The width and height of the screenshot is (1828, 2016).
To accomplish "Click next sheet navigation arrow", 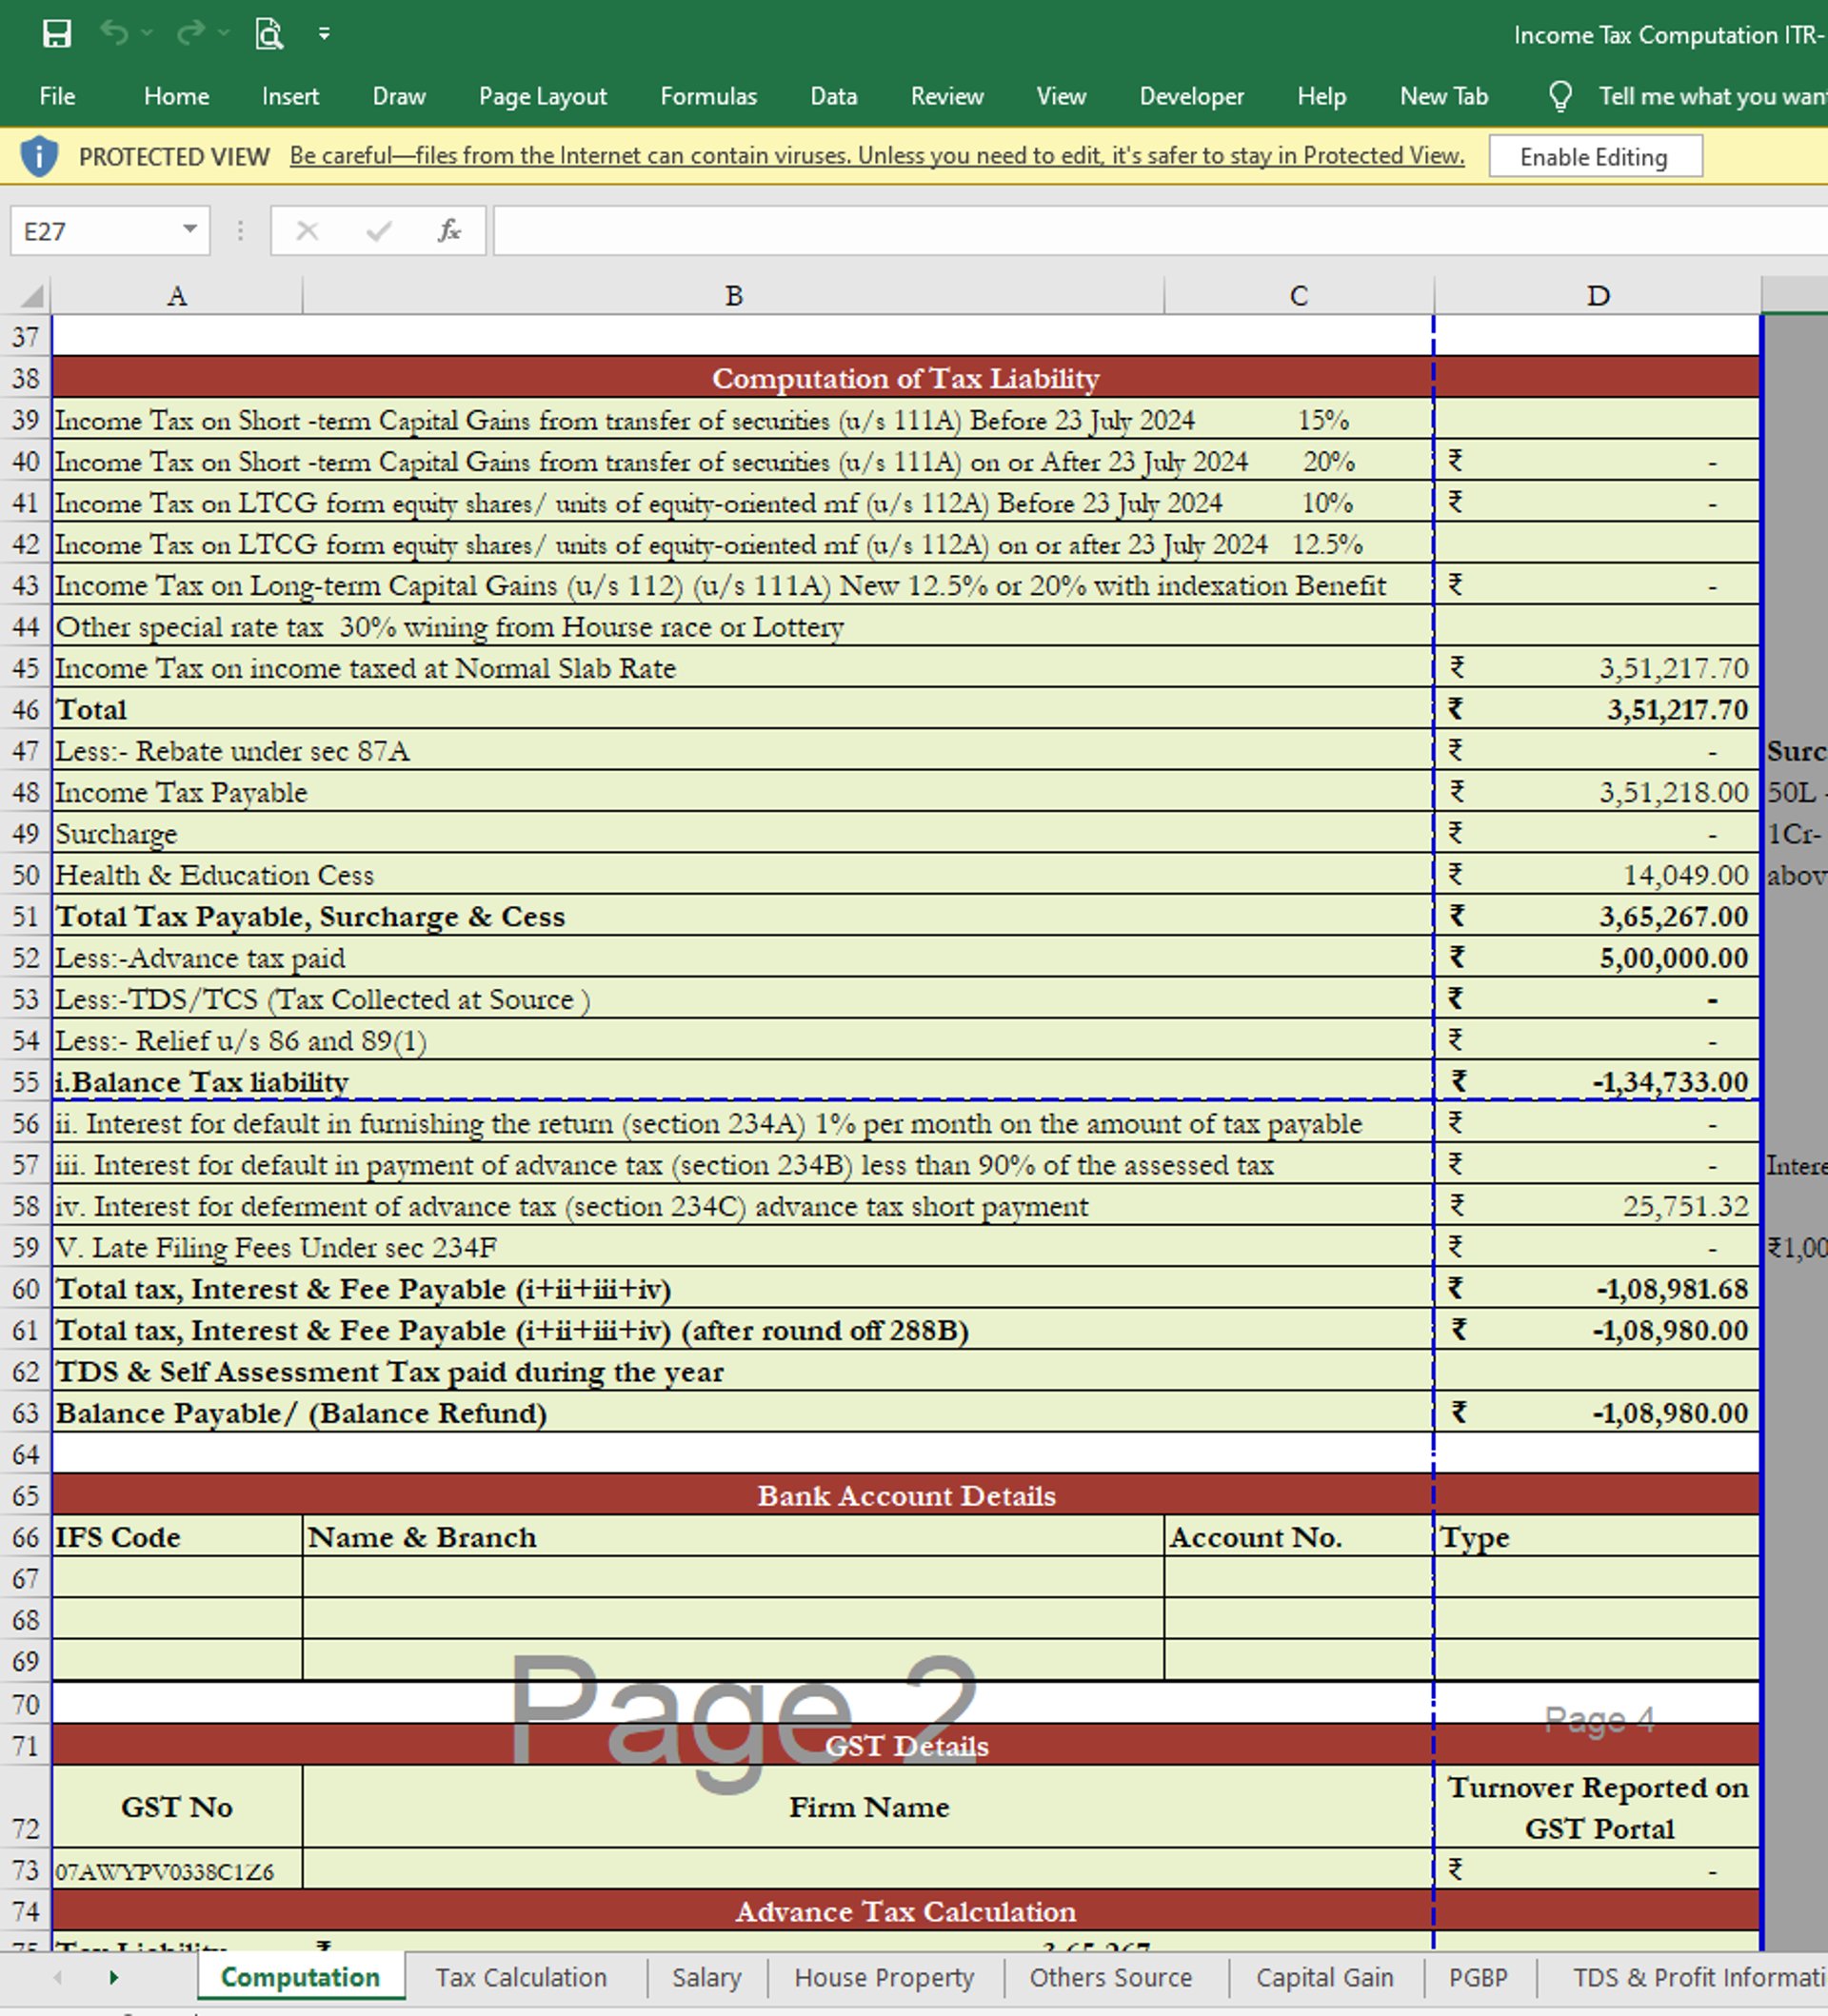I will (x=114, y=1977).
